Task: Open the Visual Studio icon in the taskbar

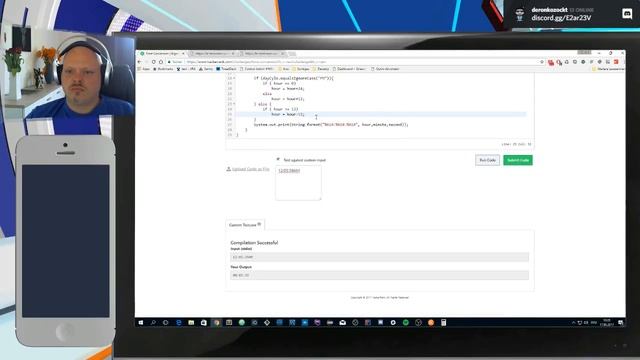Action: pos(317,322)
